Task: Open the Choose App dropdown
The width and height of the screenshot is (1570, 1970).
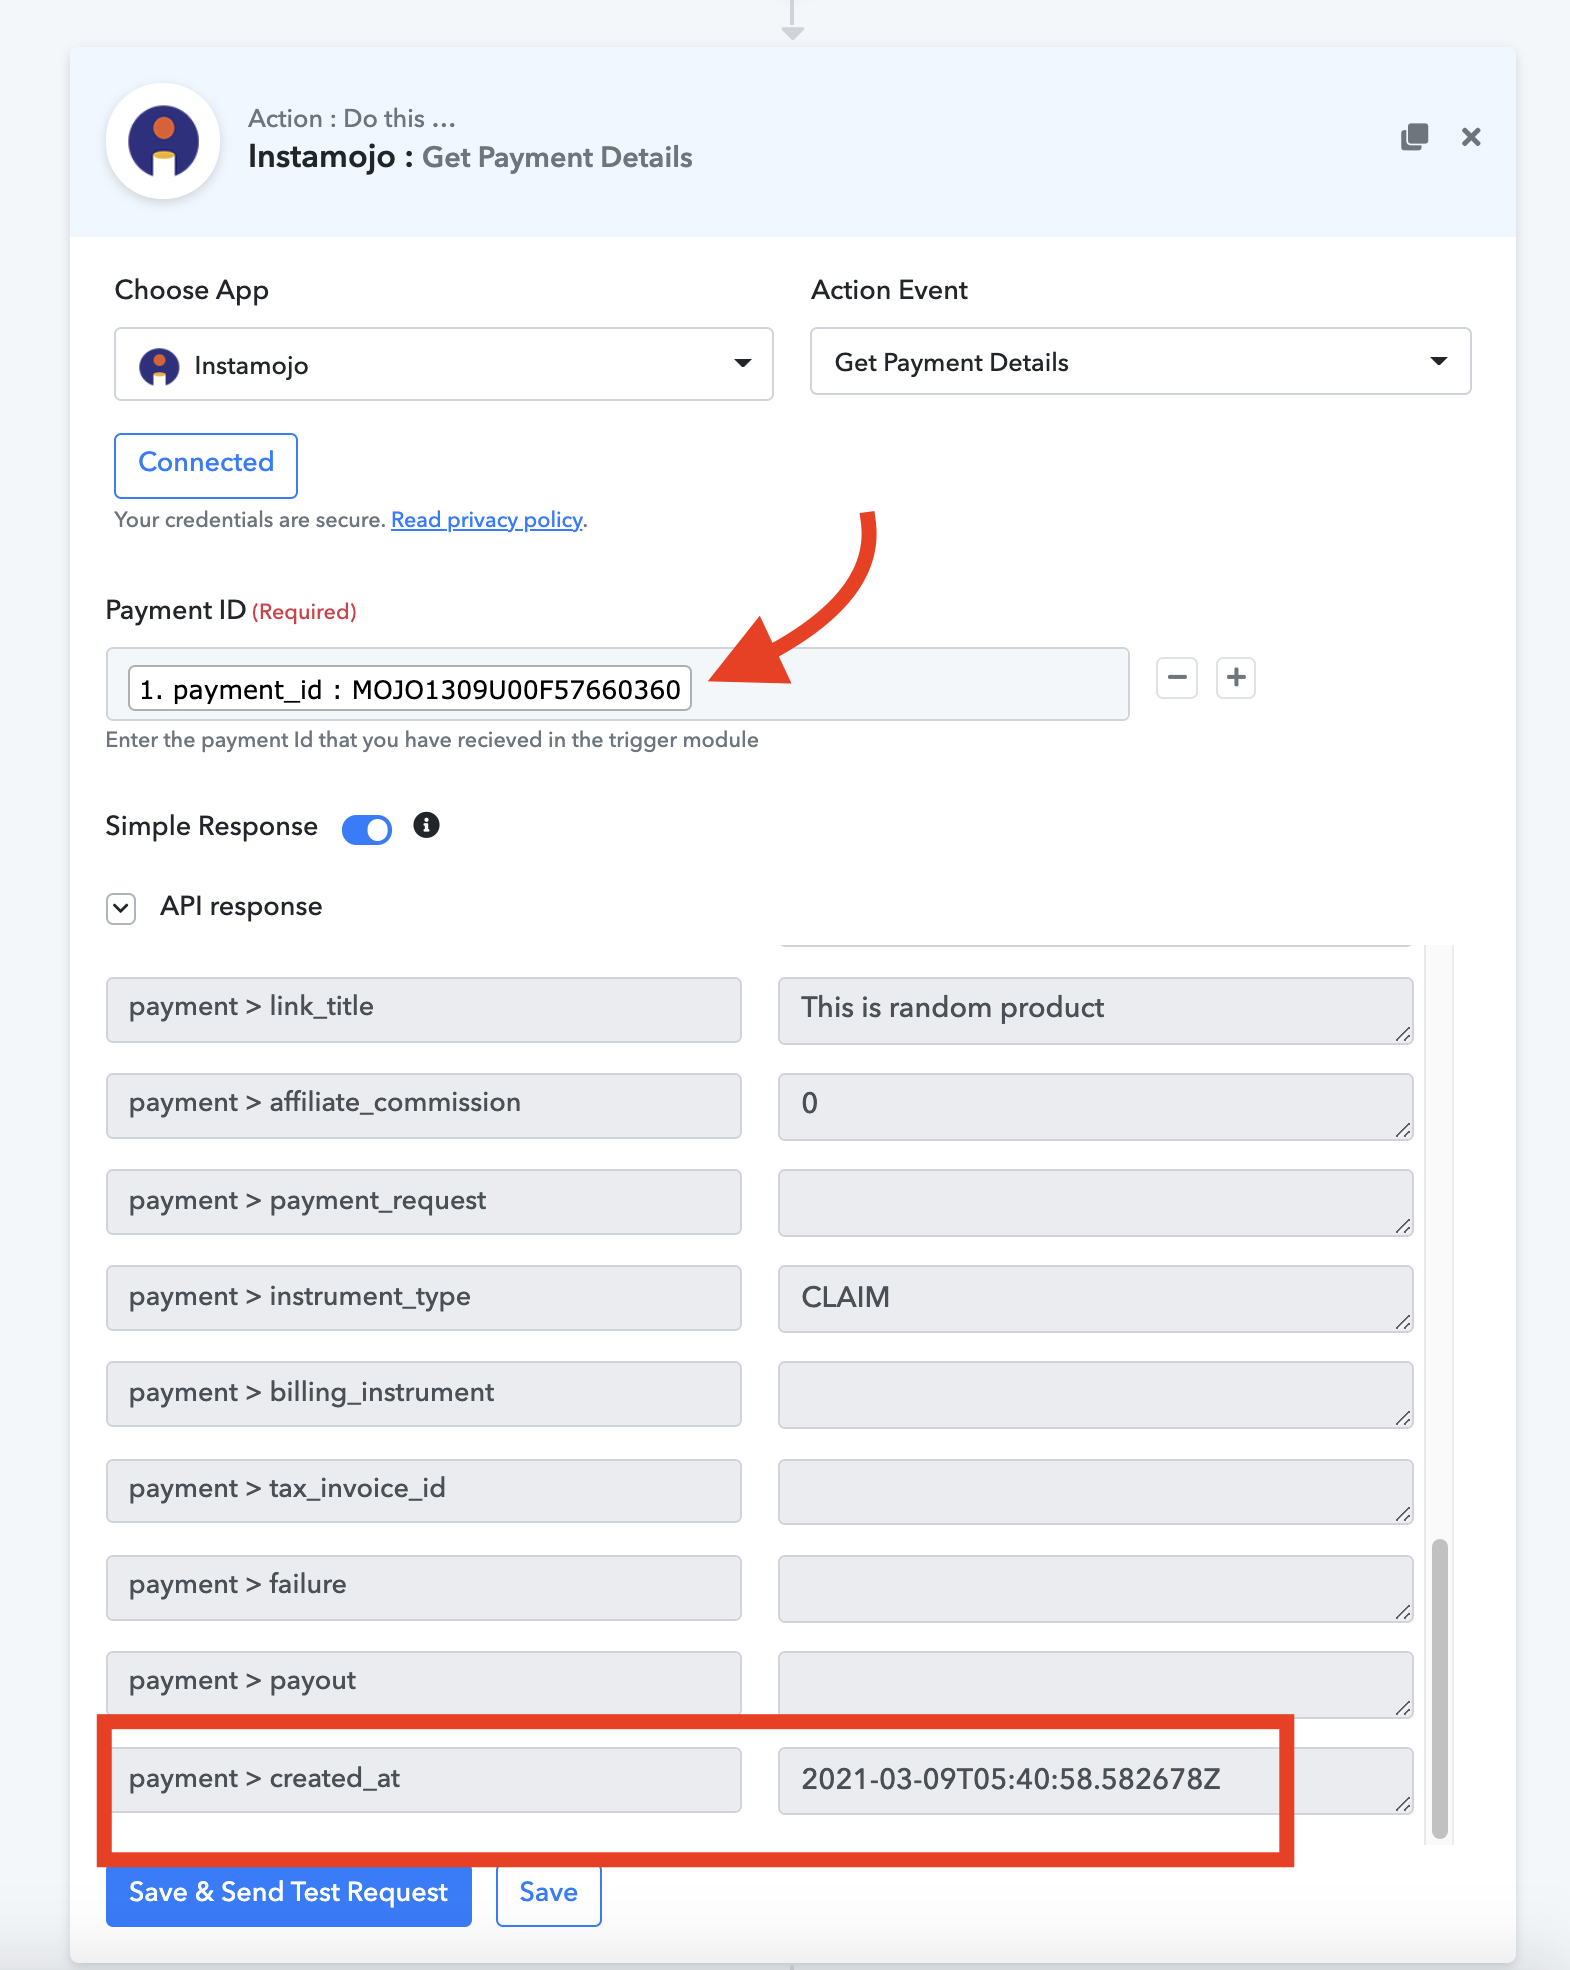Action: tap(444, 364)
